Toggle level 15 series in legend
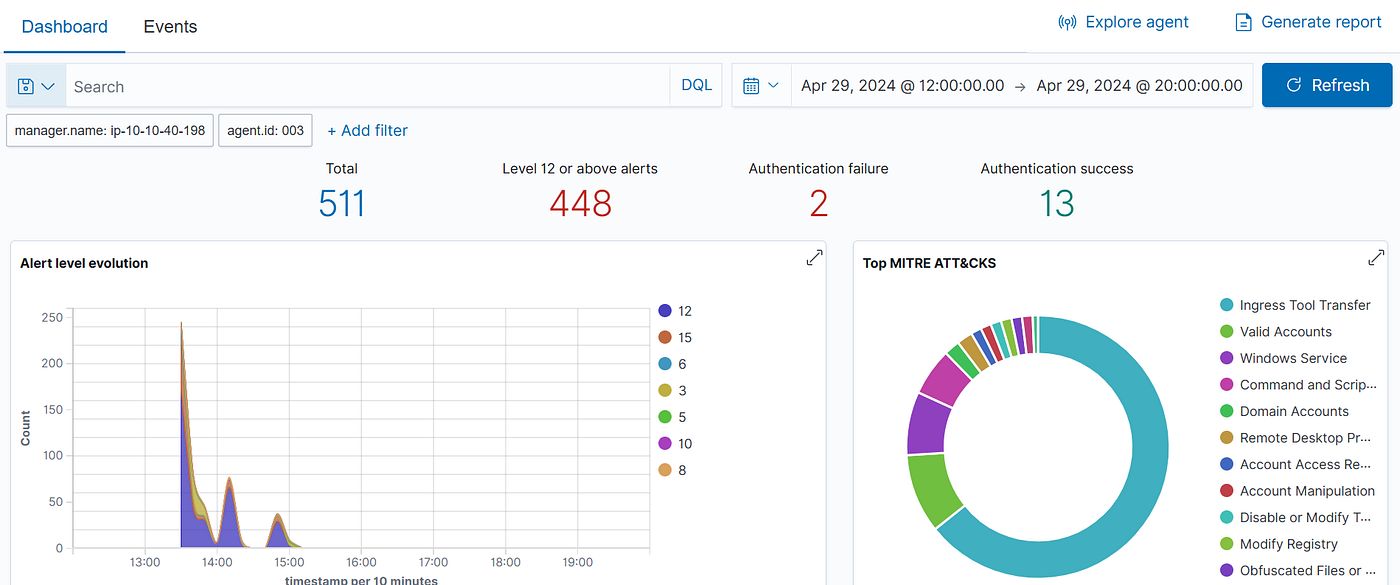The height and width of the screenshot is (585, 1400). [x=675, y=338]
